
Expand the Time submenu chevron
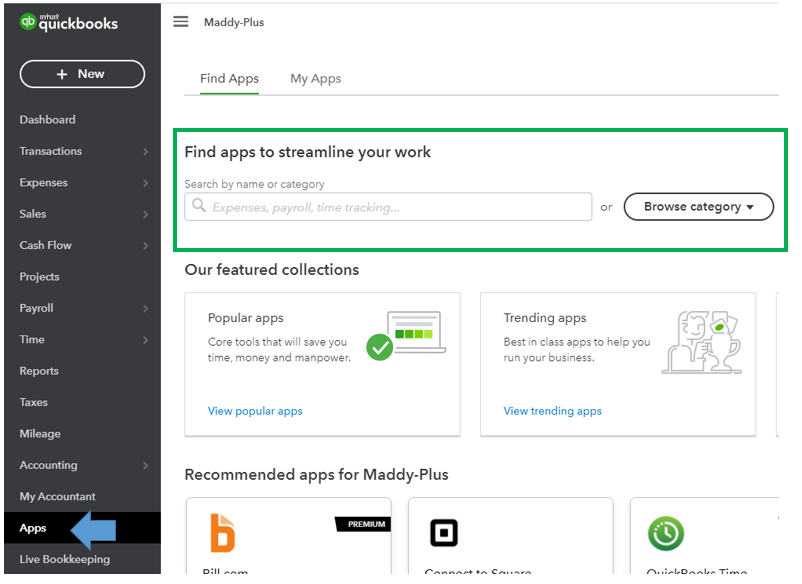146,340
